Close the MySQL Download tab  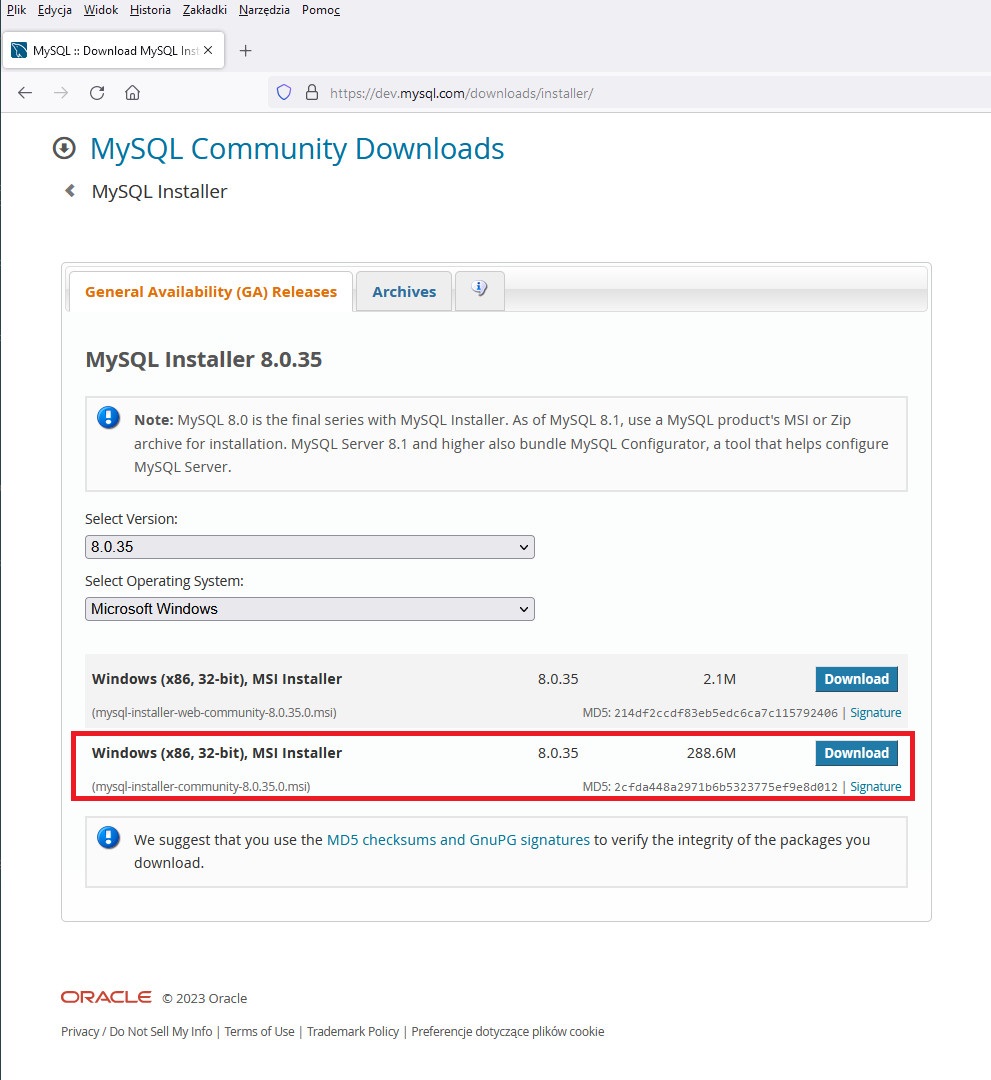coord(208,50)
